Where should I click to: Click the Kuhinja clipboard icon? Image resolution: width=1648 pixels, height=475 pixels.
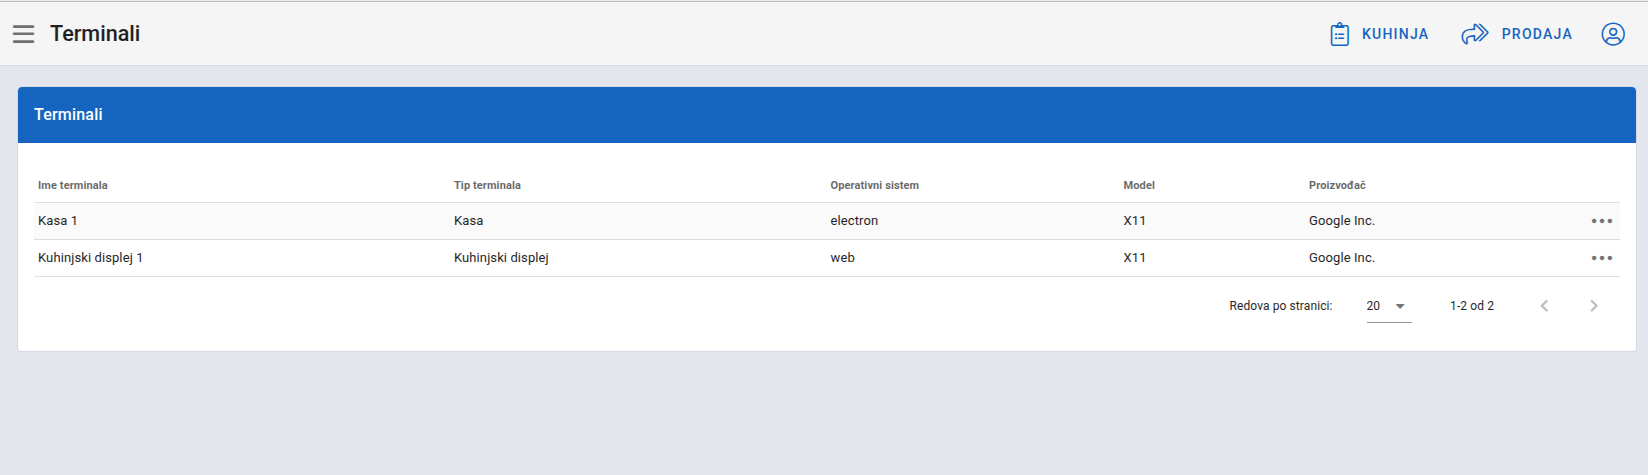1339,34
